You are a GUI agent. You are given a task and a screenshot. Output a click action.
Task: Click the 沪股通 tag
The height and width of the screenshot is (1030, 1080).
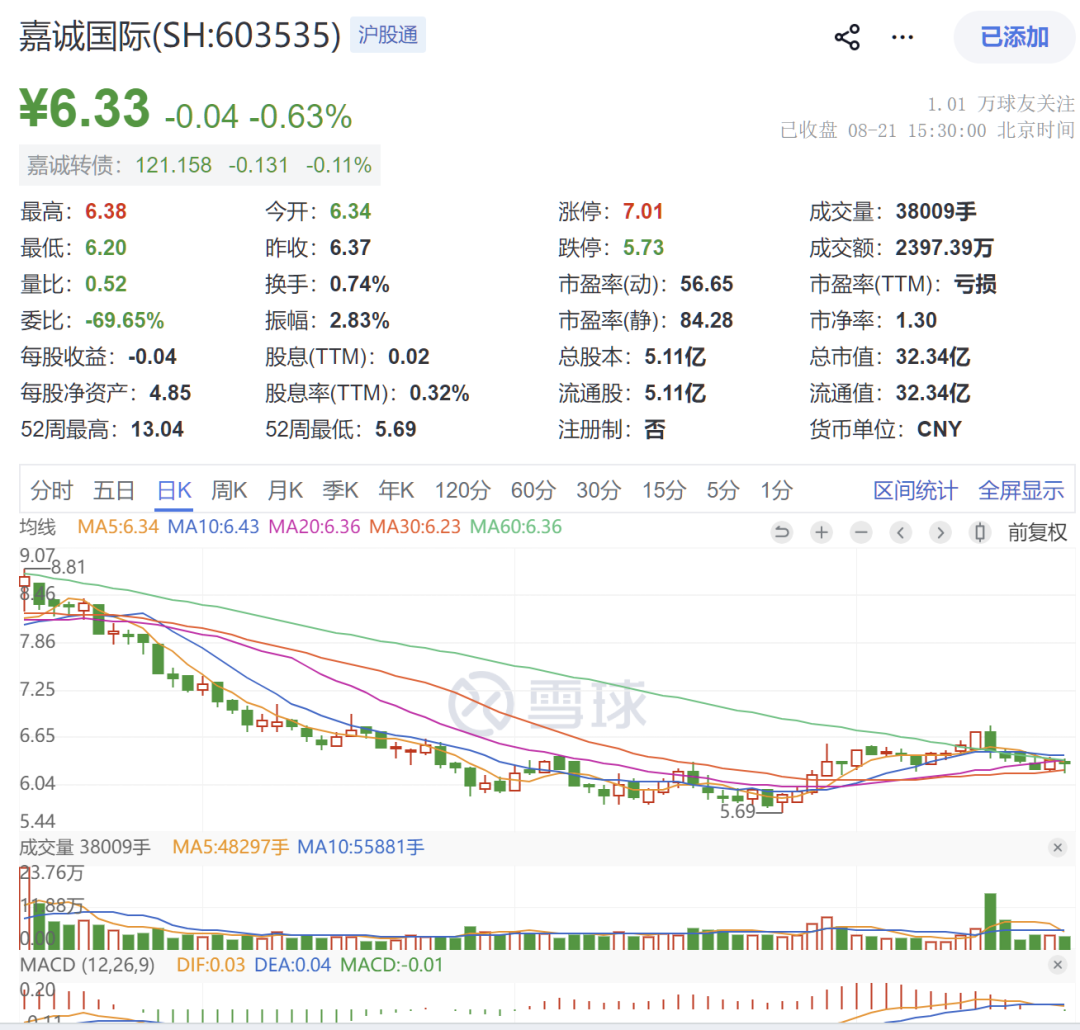click(388, 35)
